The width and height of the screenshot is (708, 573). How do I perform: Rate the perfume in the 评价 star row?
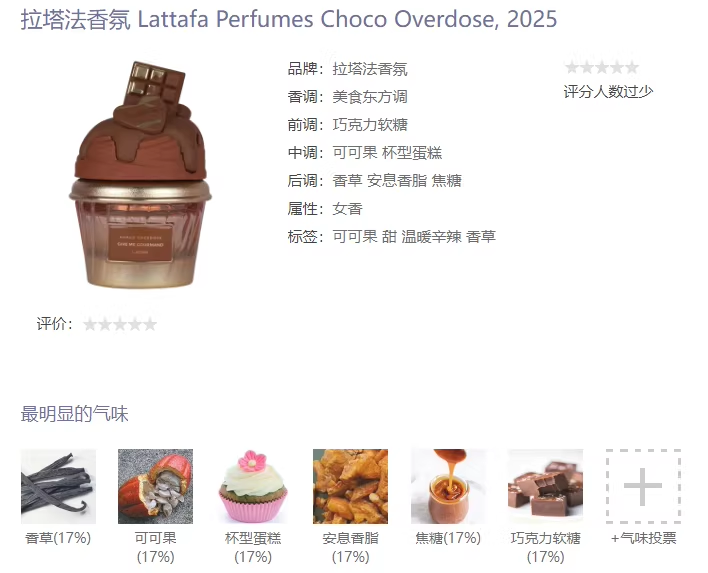120,324
